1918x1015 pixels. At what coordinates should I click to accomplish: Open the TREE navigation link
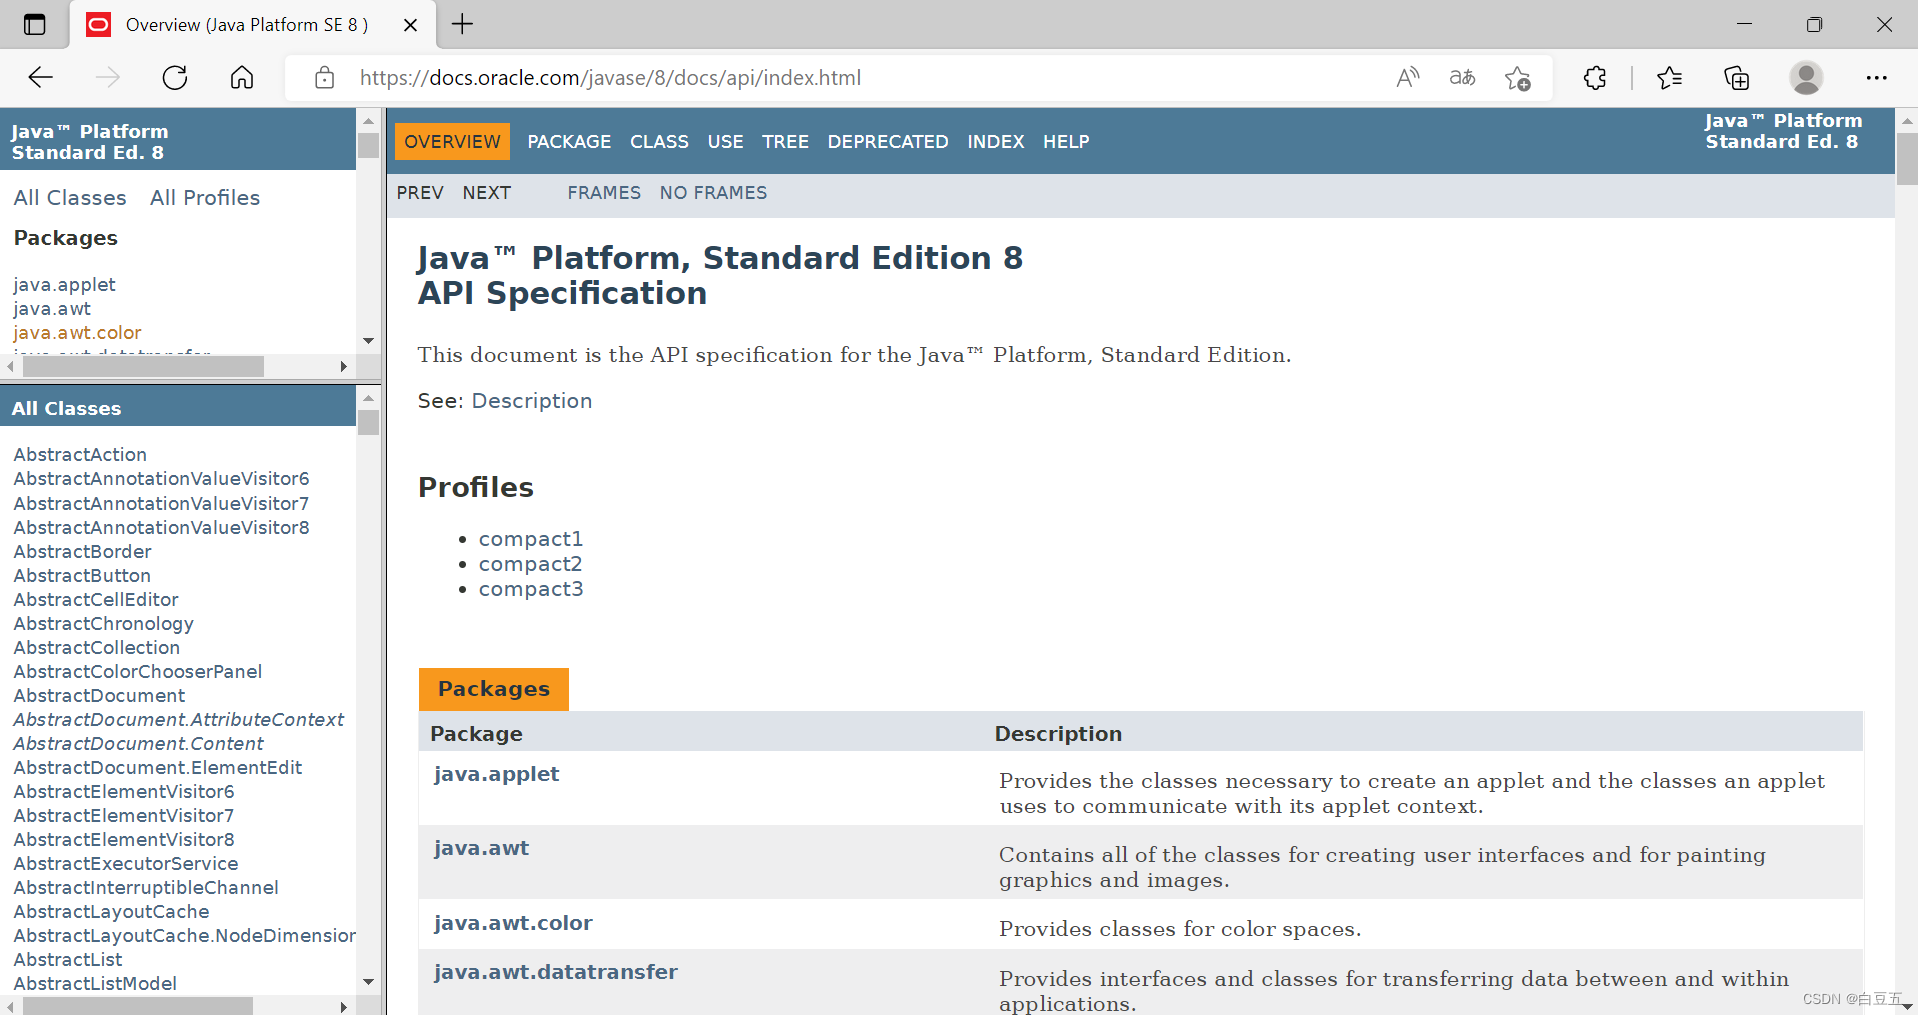coord(785,142)
